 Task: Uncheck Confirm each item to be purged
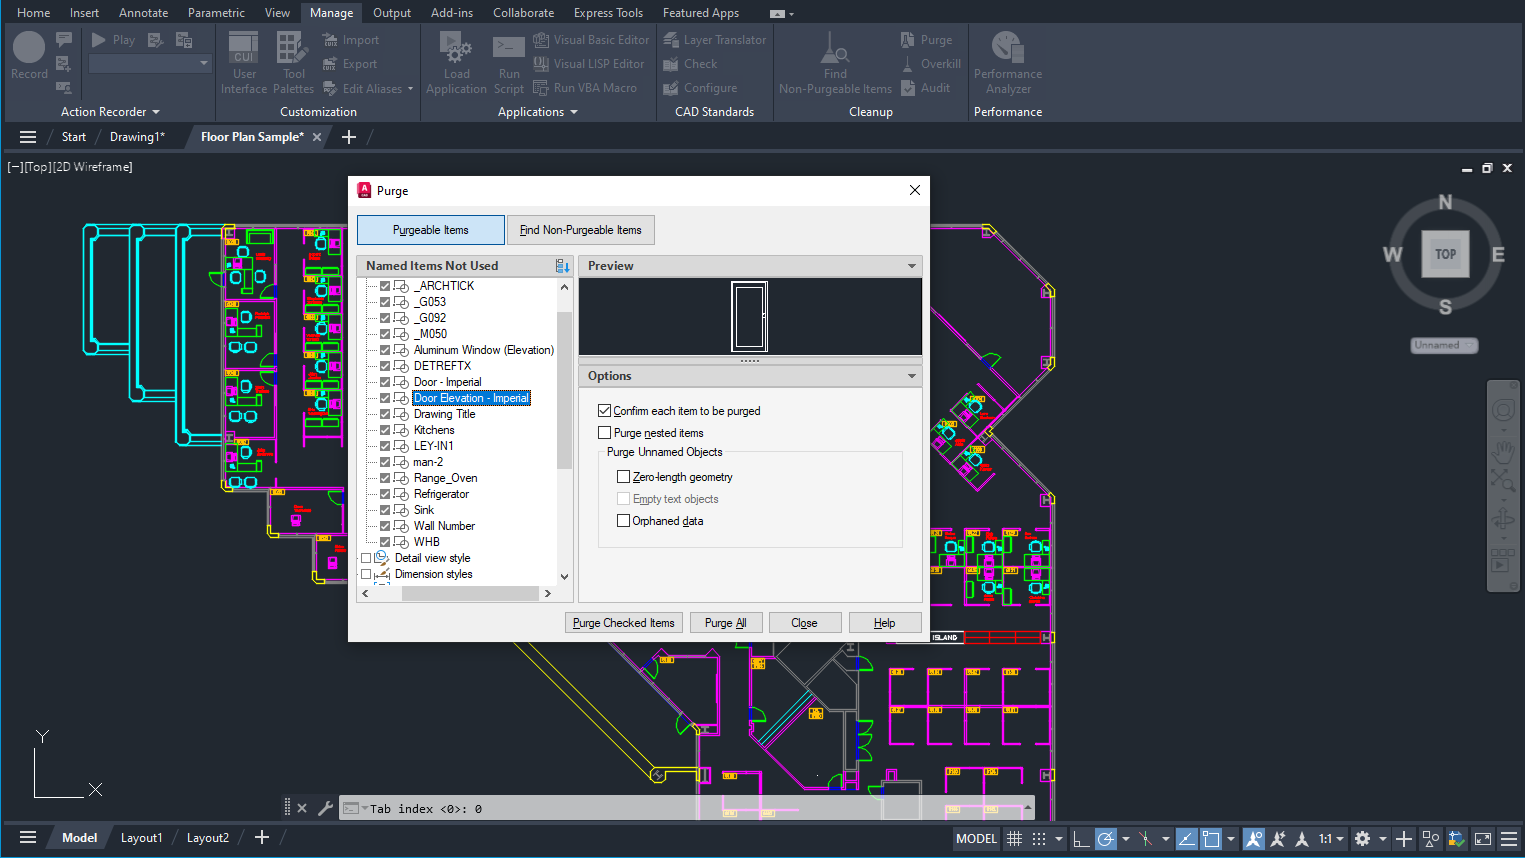(x=604, y=410)
